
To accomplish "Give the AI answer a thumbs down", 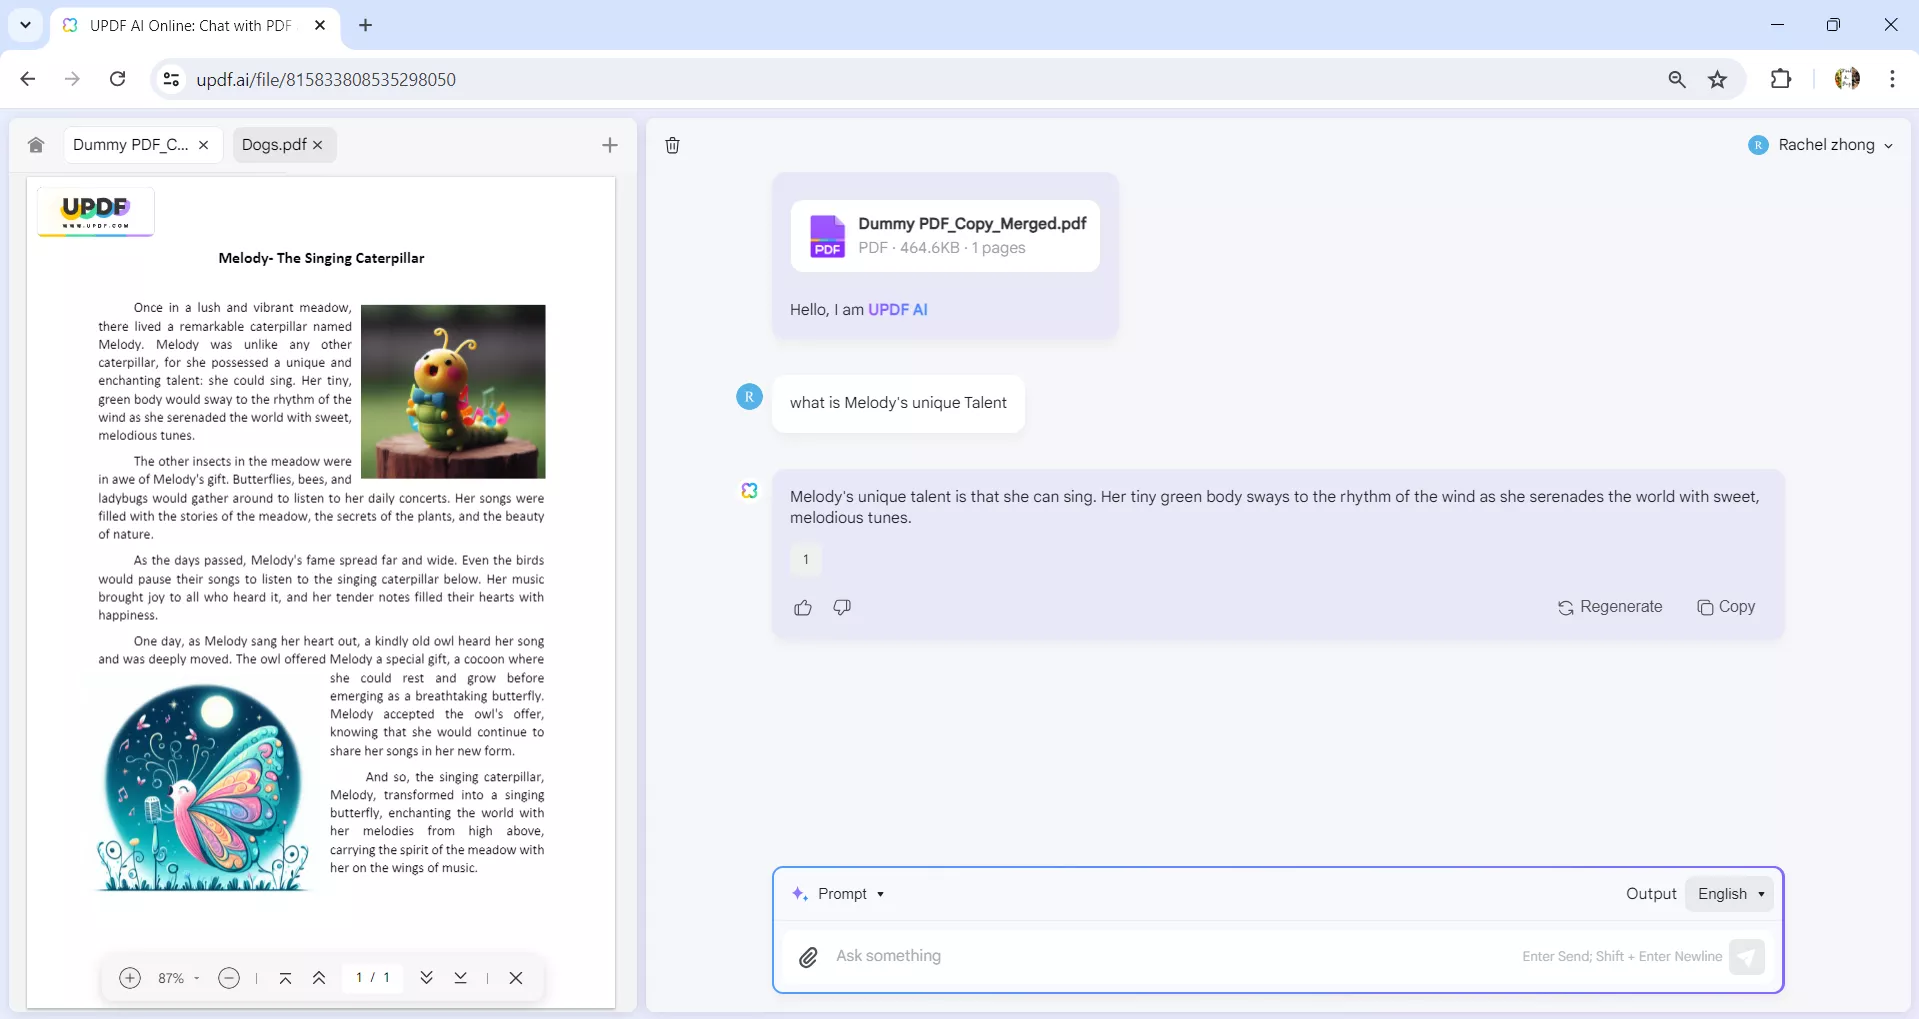I will [x=842, y=607].
